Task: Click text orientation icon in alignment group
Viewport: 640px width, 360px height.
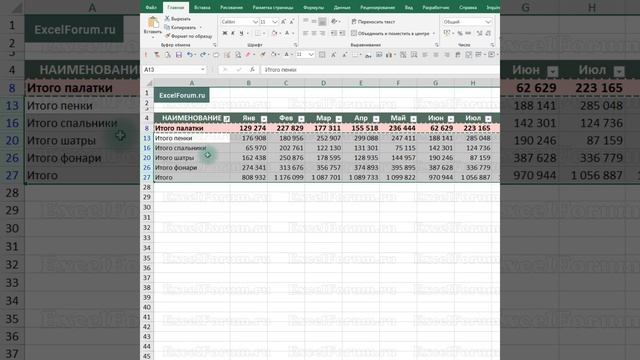Action: pos(334,22)
